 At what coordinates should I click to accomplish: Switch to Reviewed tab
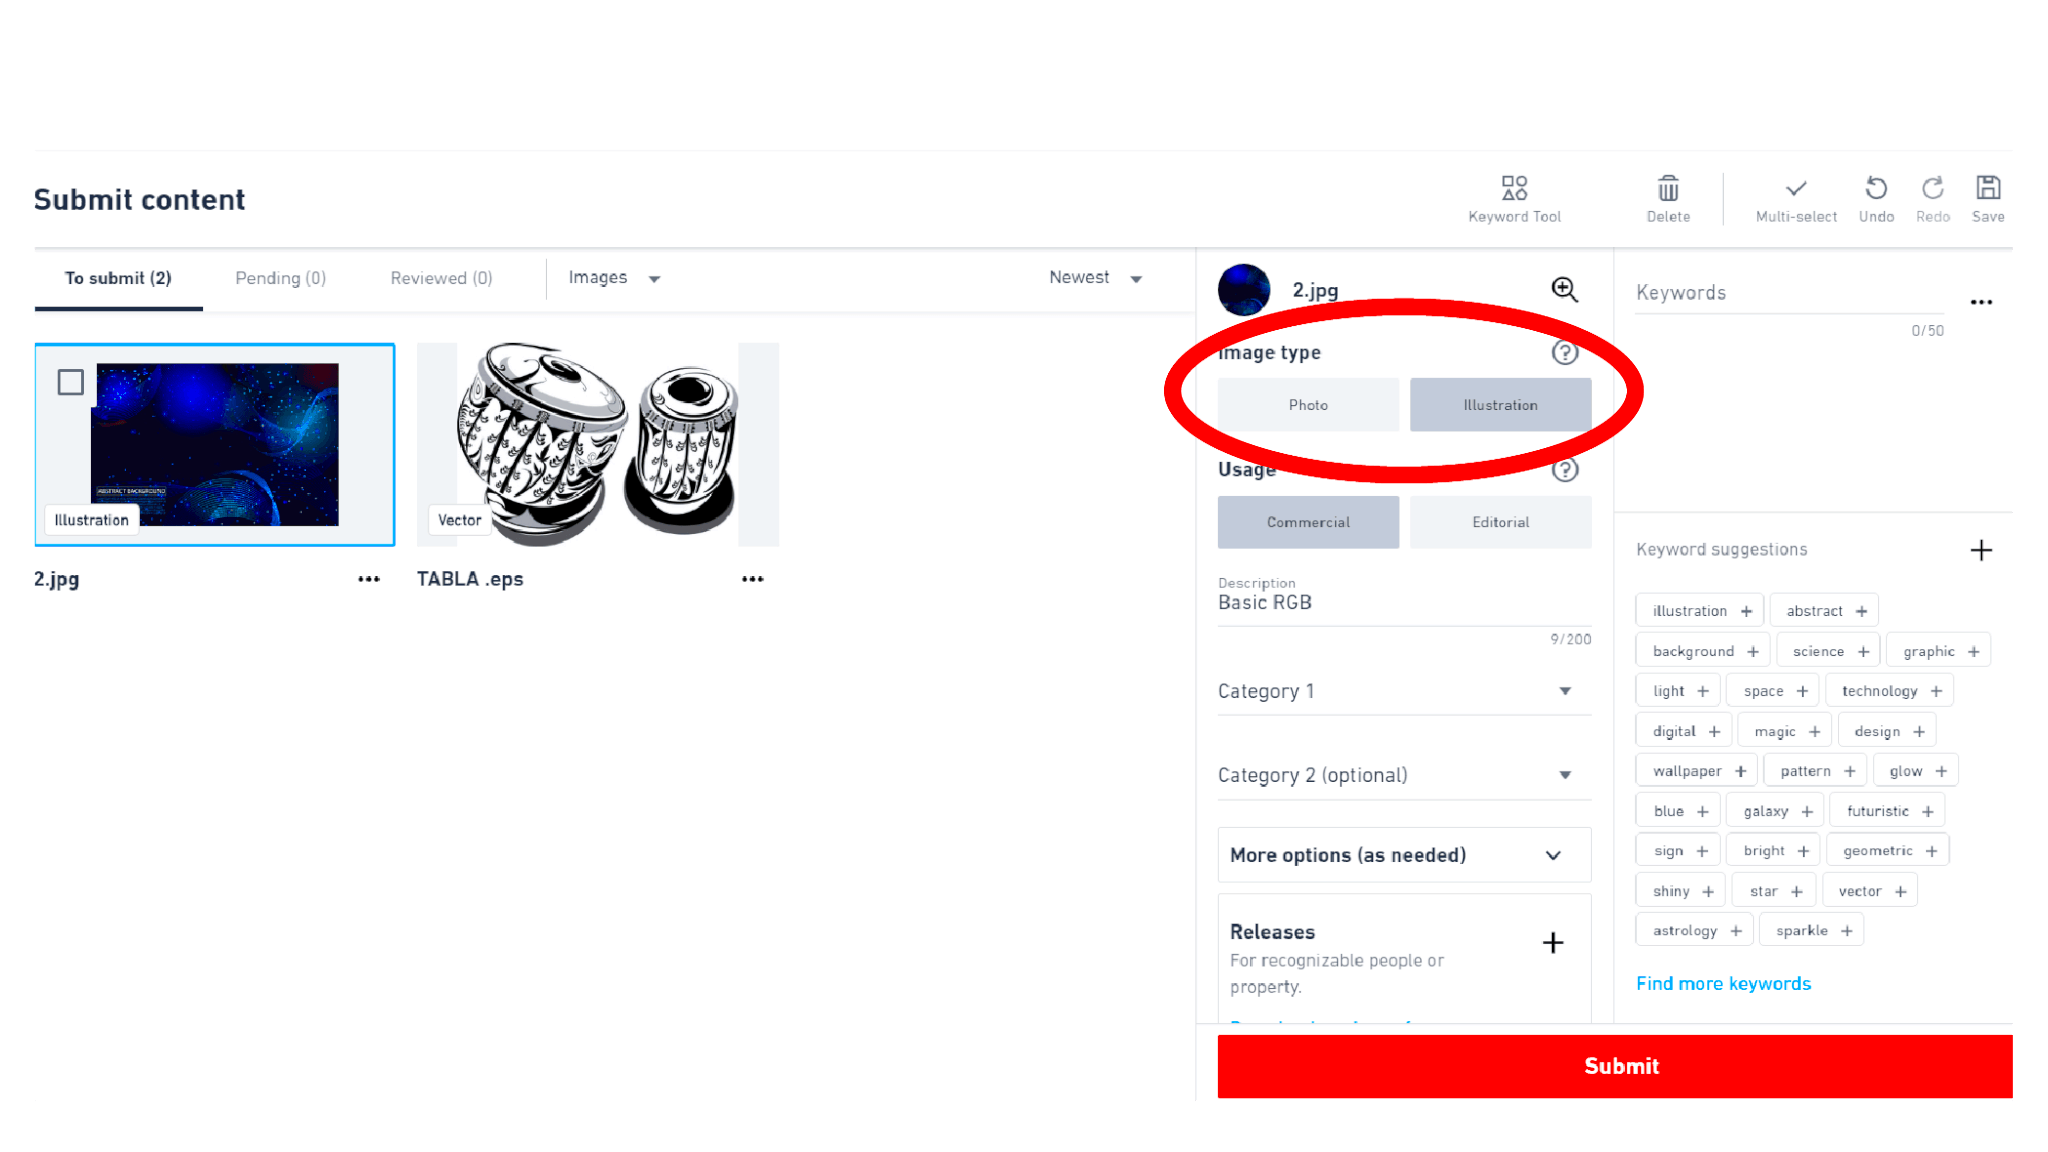[442, 279]
